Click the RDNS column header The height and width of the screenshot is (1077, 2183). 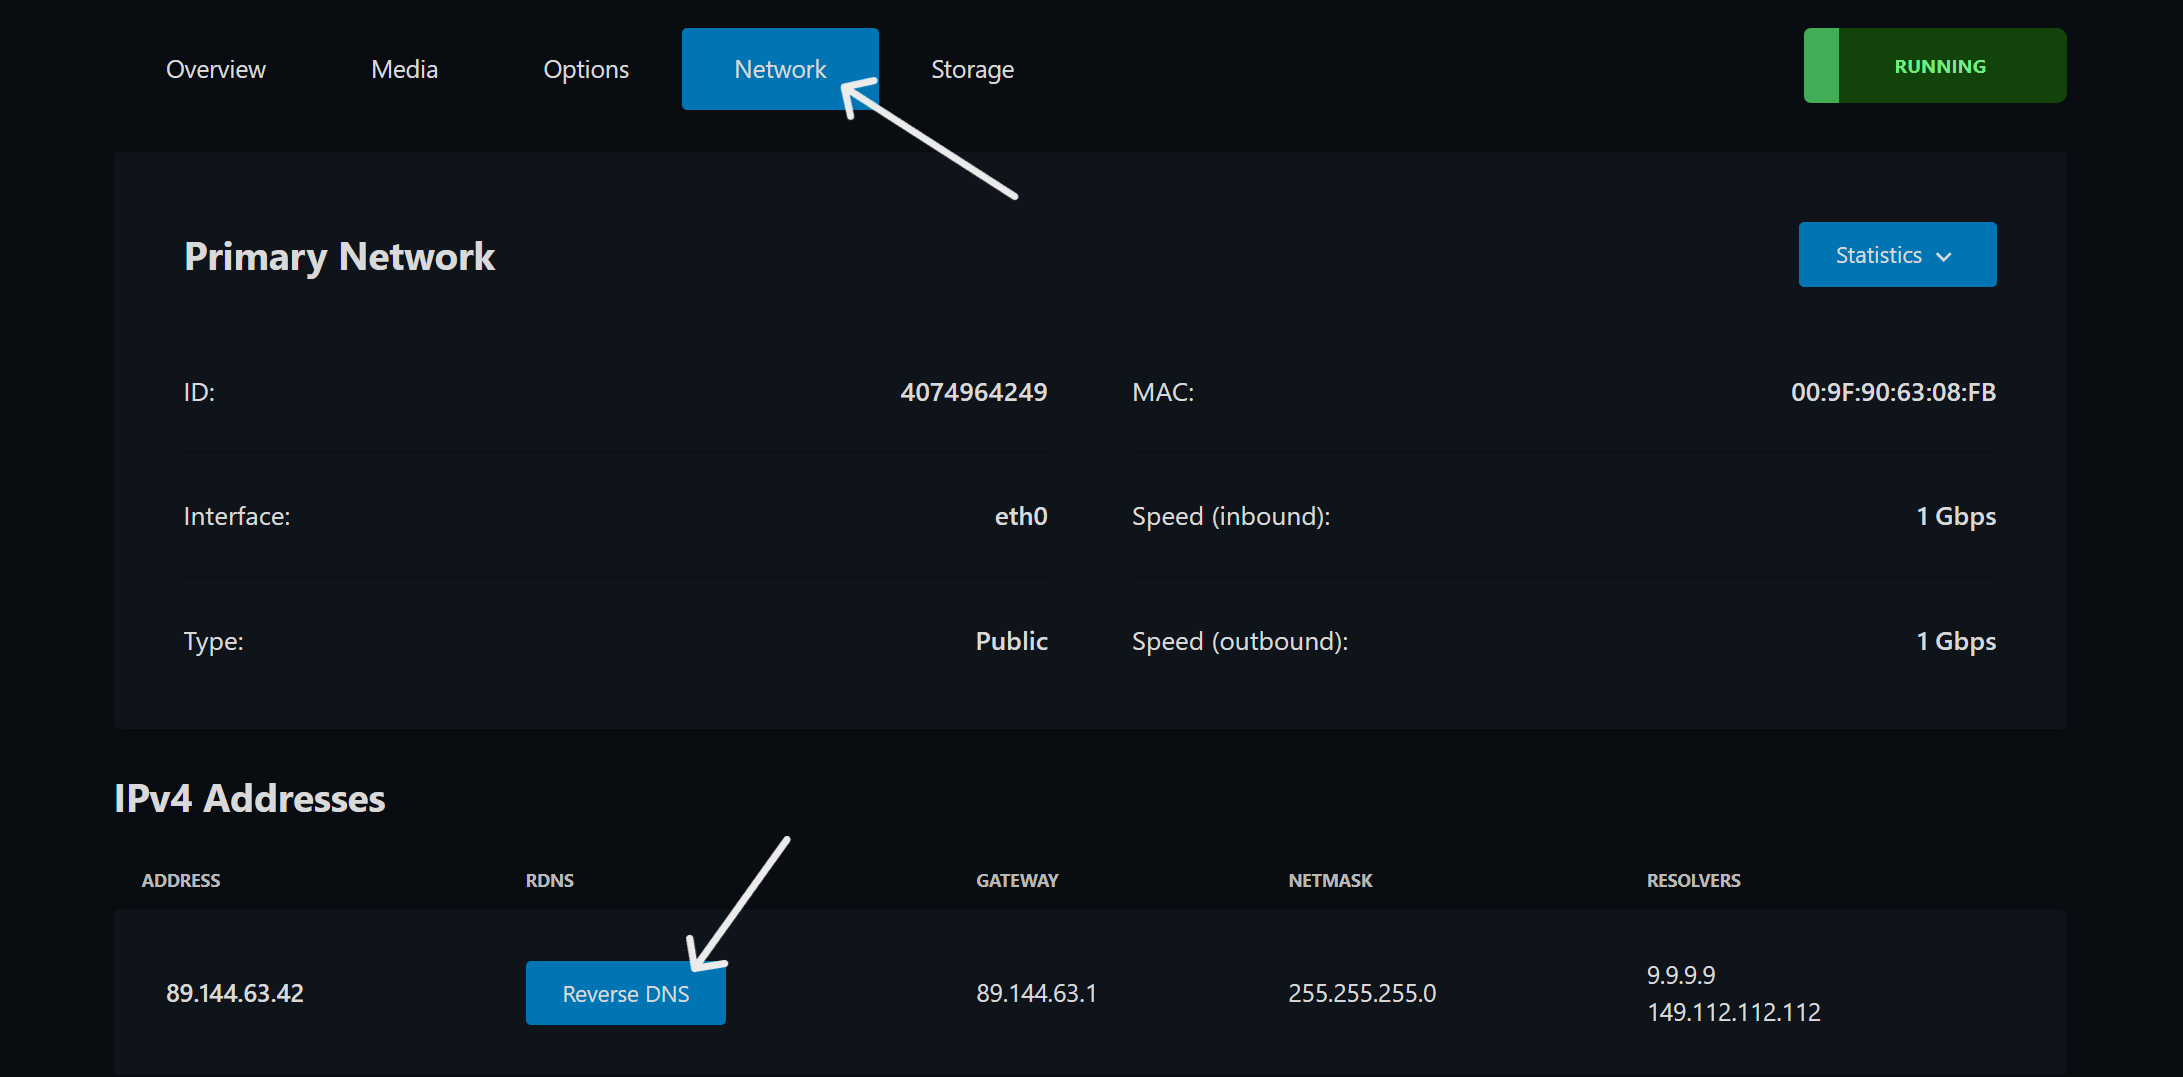click(x=550, y=880)
